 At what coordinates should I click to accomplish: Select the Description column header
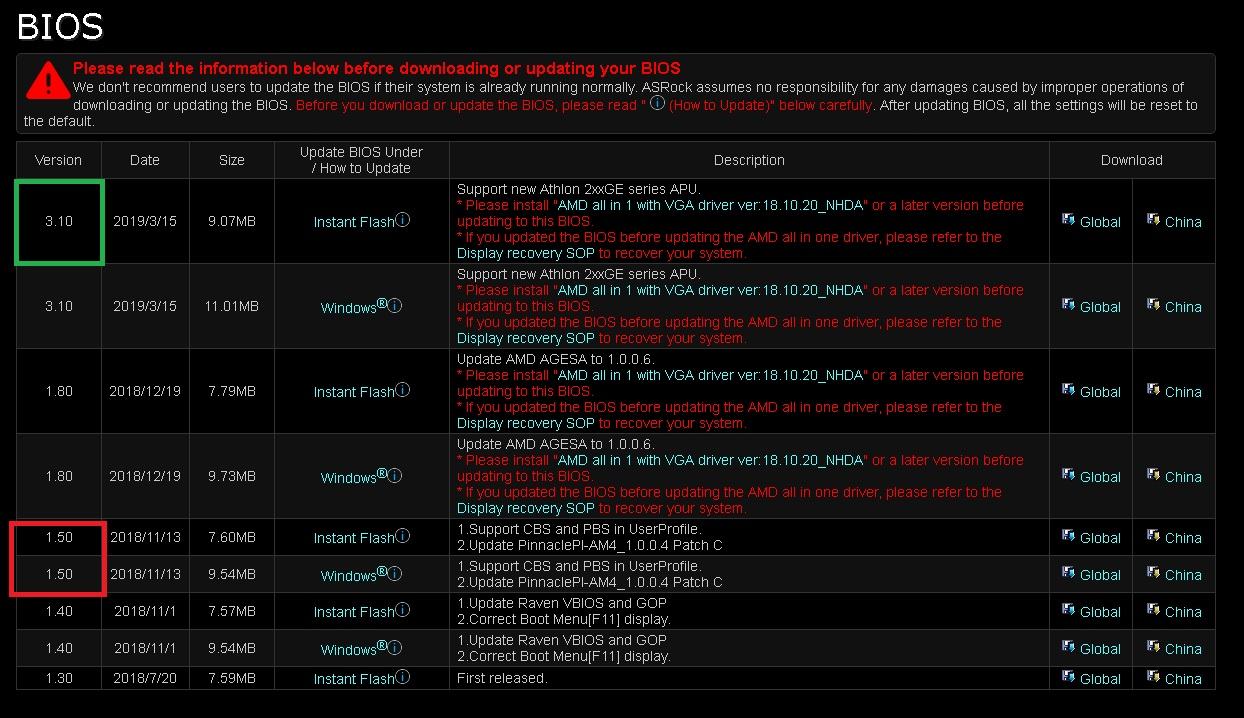click(749, 160)
